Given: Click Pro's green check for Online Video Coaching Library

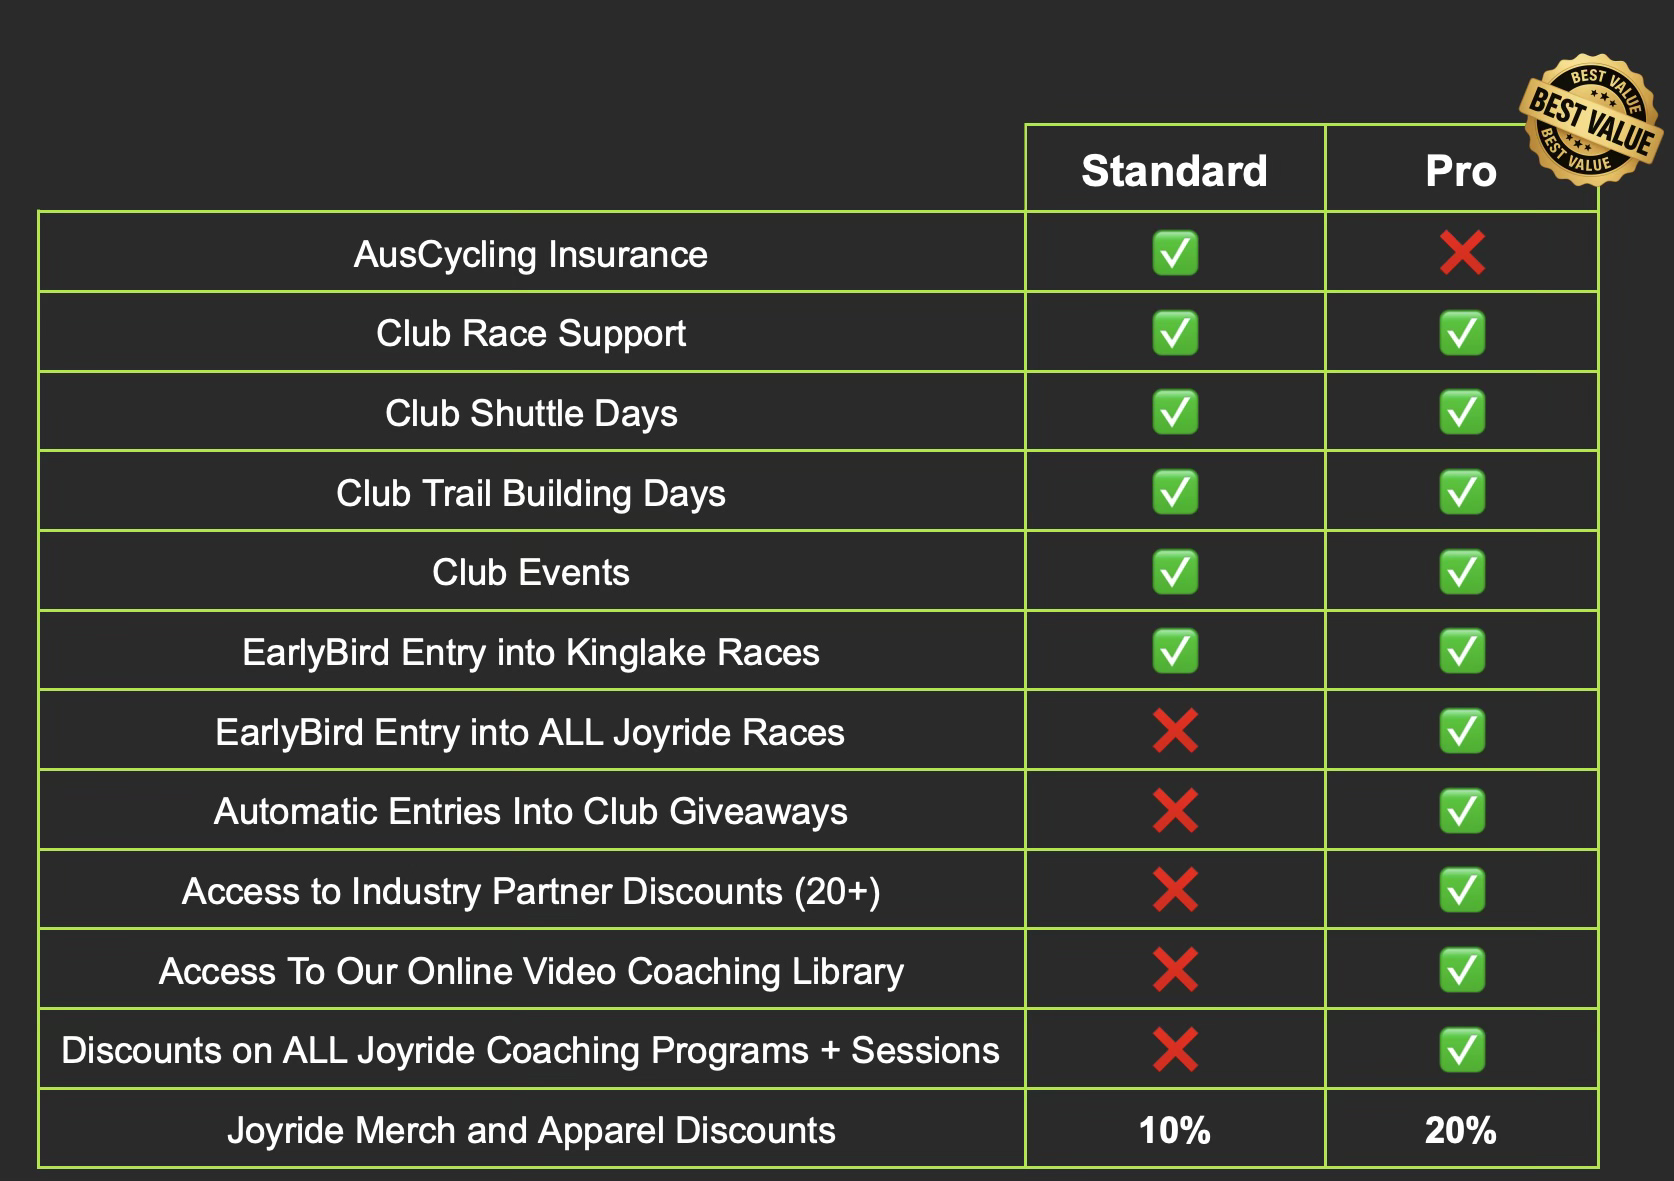Looking at the screenshot, I should click(x=1461, y=970).
